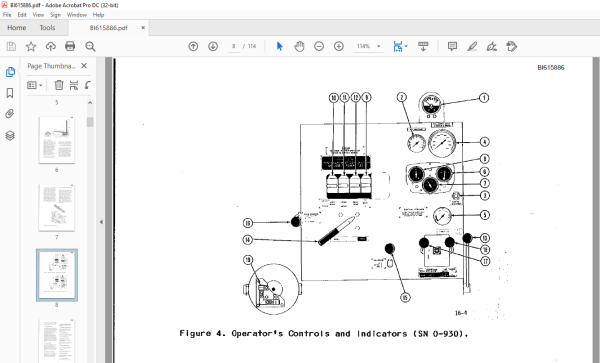Delete selected page with trash icon
The width and height of the screenshot is (600, 363).
click(x=59, y=85)
